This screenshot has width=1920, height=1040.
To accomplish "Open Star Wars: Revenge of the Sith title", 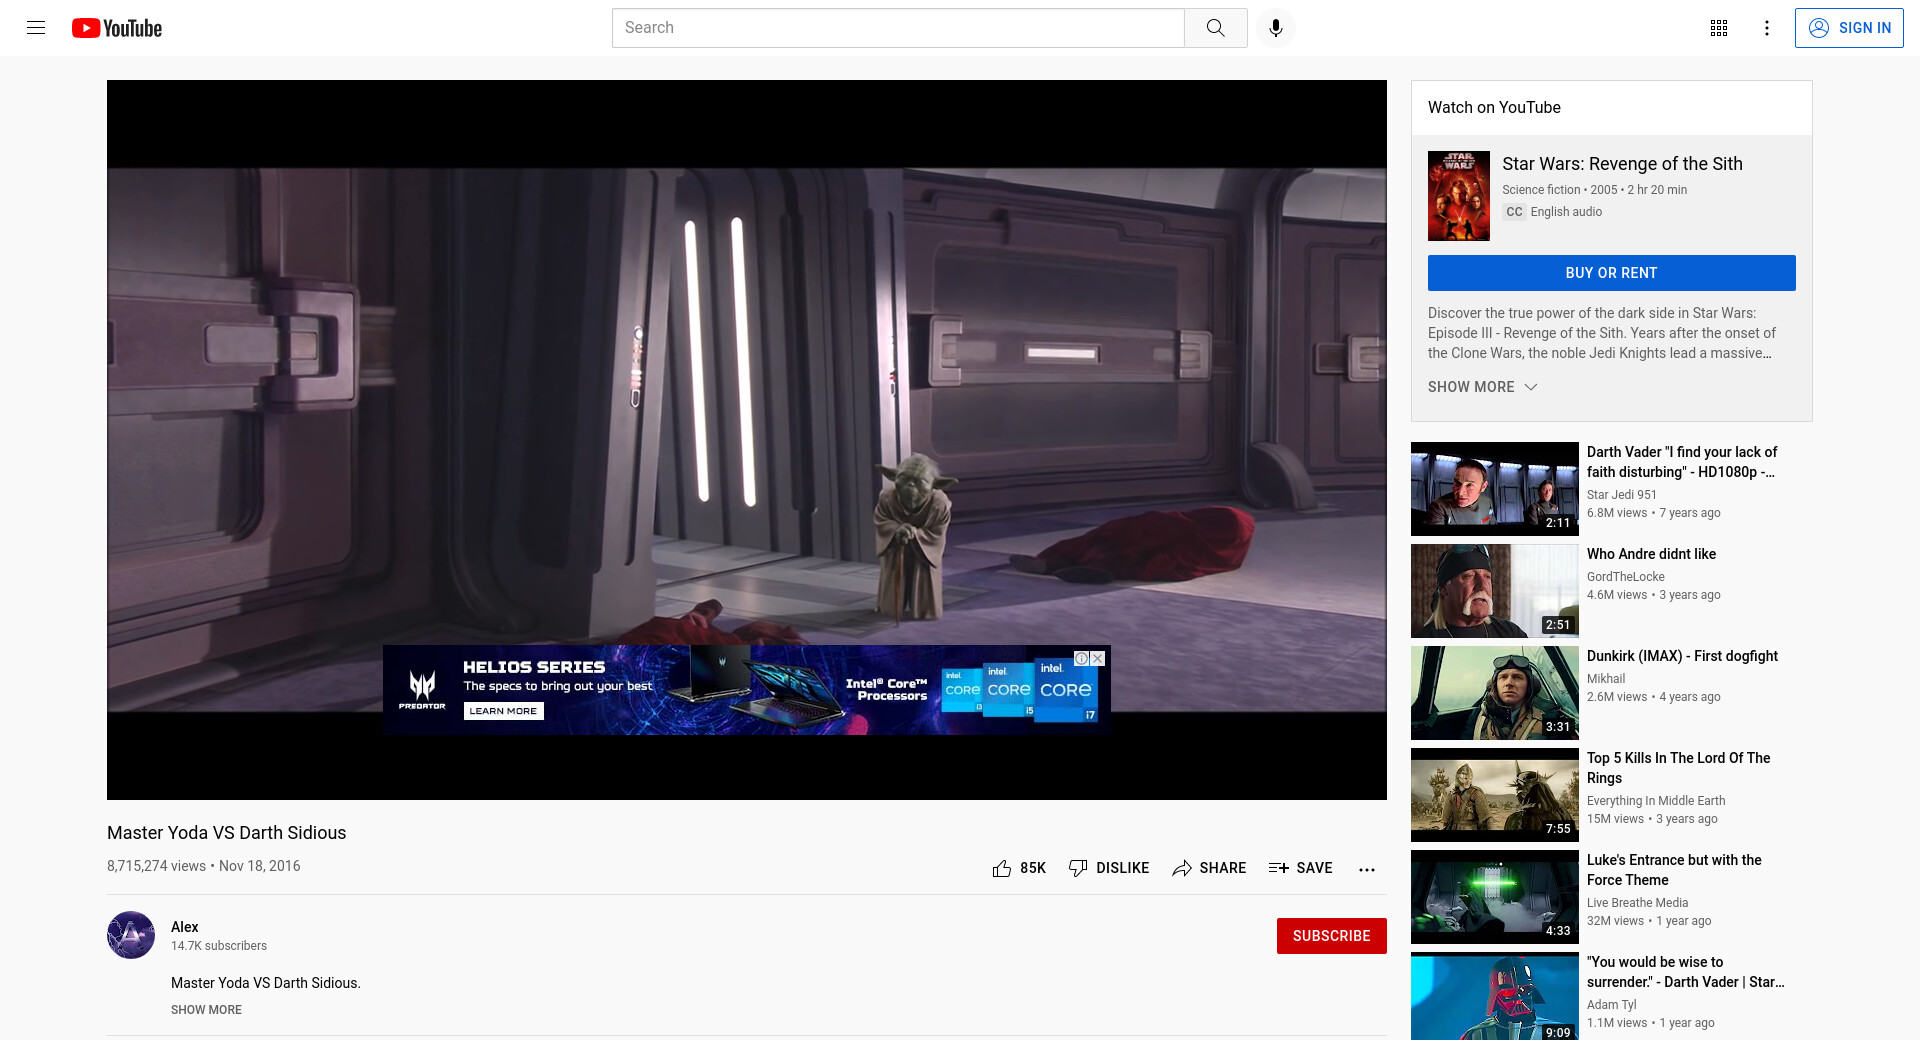I will pyautogui.click(x=1622, y=164).
